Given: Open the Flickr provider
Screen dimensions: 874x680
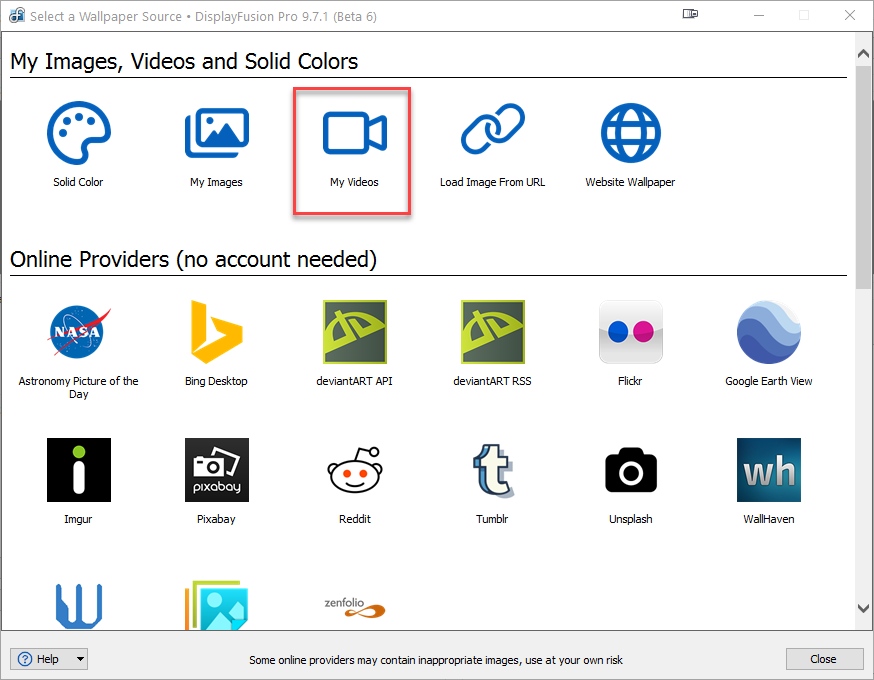Looking at the screenshot, I should 630,332.
